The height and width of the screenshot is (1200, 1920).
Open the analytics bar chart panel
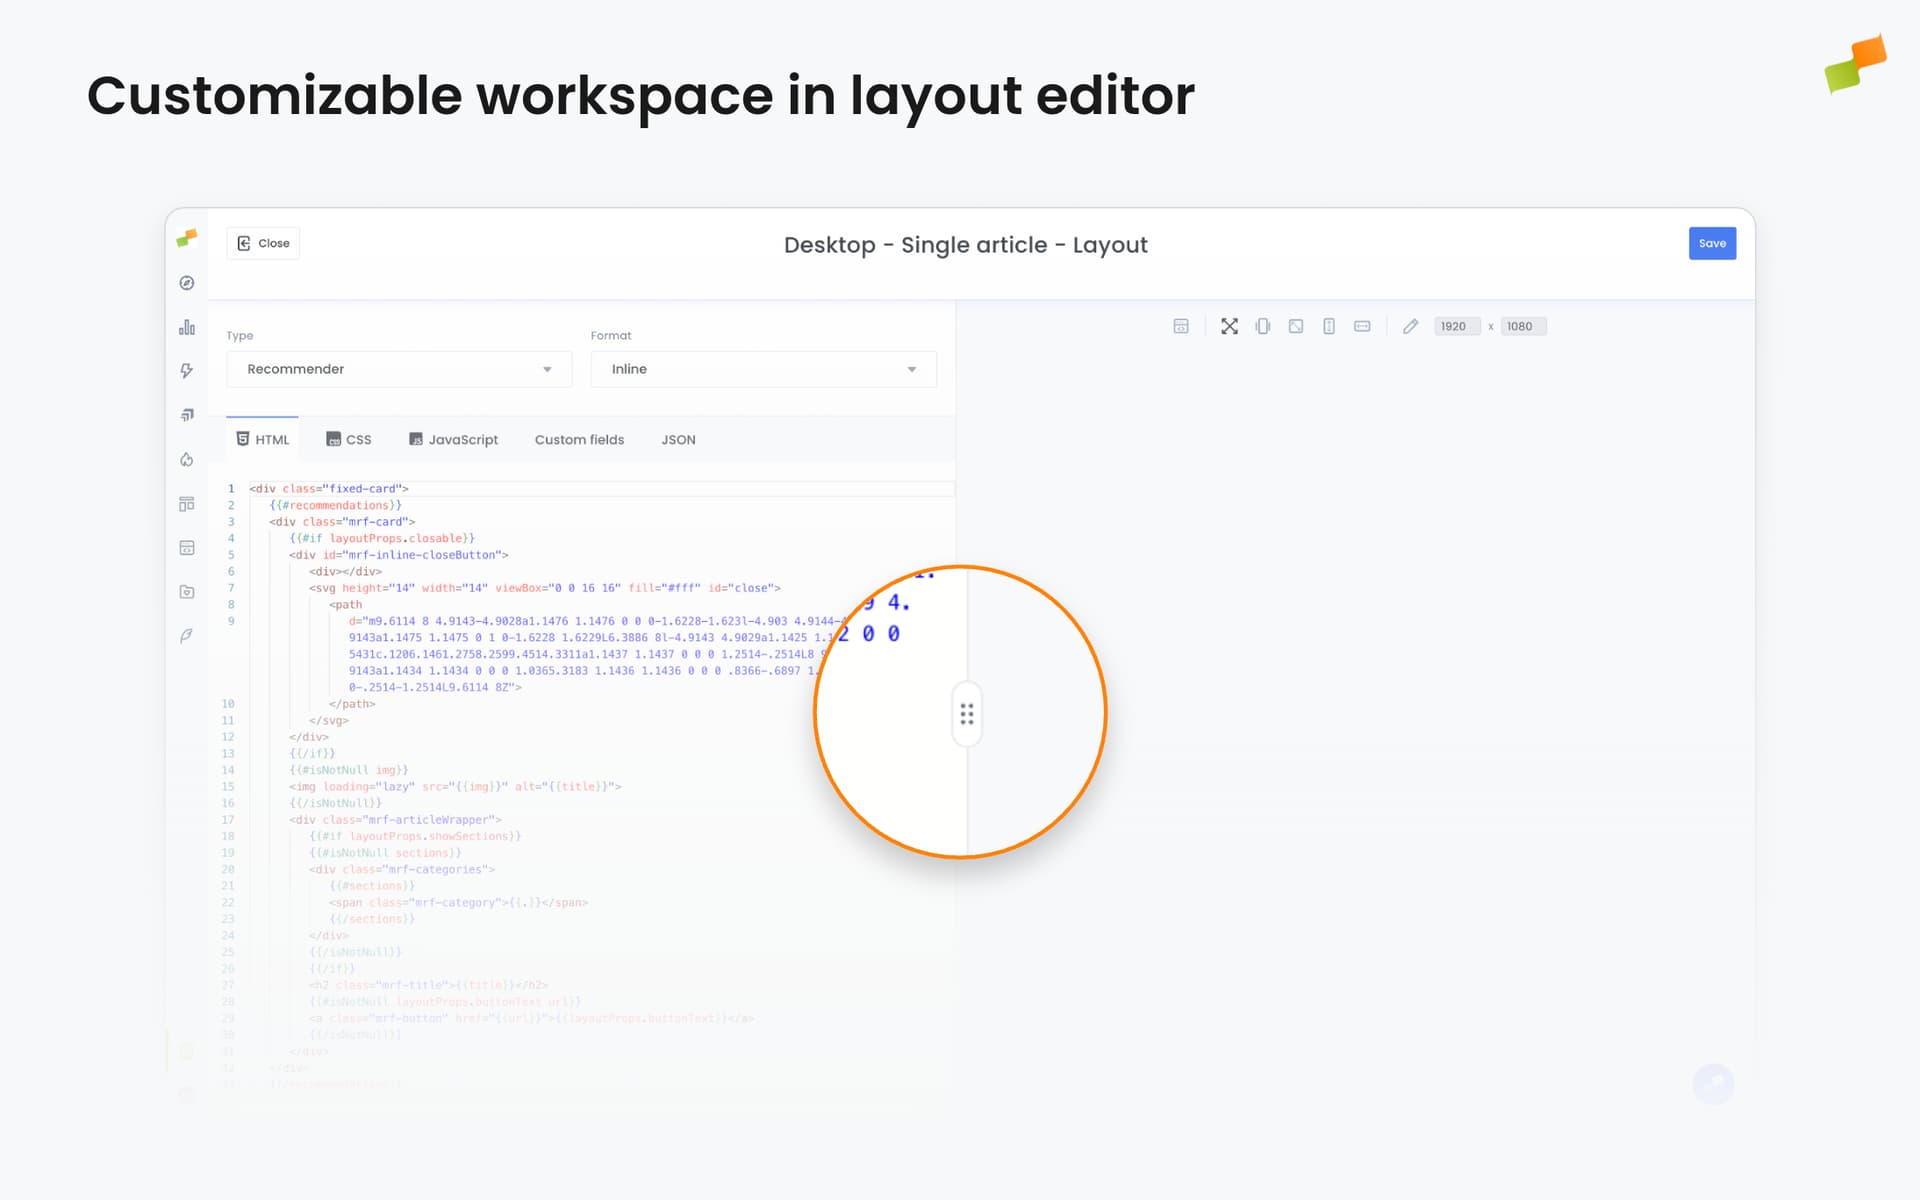click(187, 327)
